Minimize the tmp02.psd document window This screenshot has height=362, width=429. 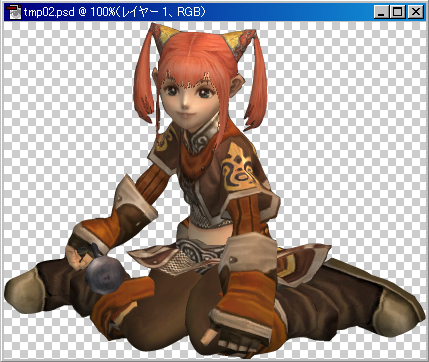tap(381, 12)
